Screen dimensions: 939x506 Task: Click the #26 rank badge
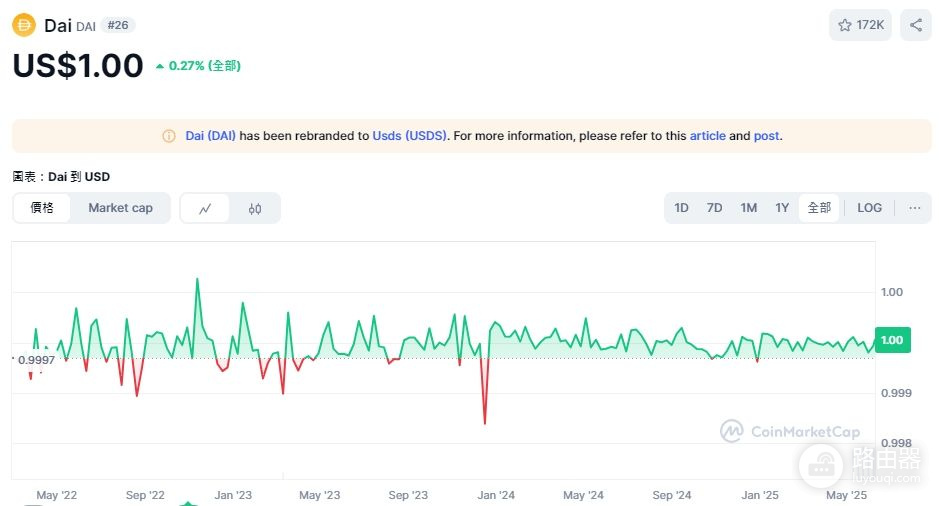click(117, 25)
